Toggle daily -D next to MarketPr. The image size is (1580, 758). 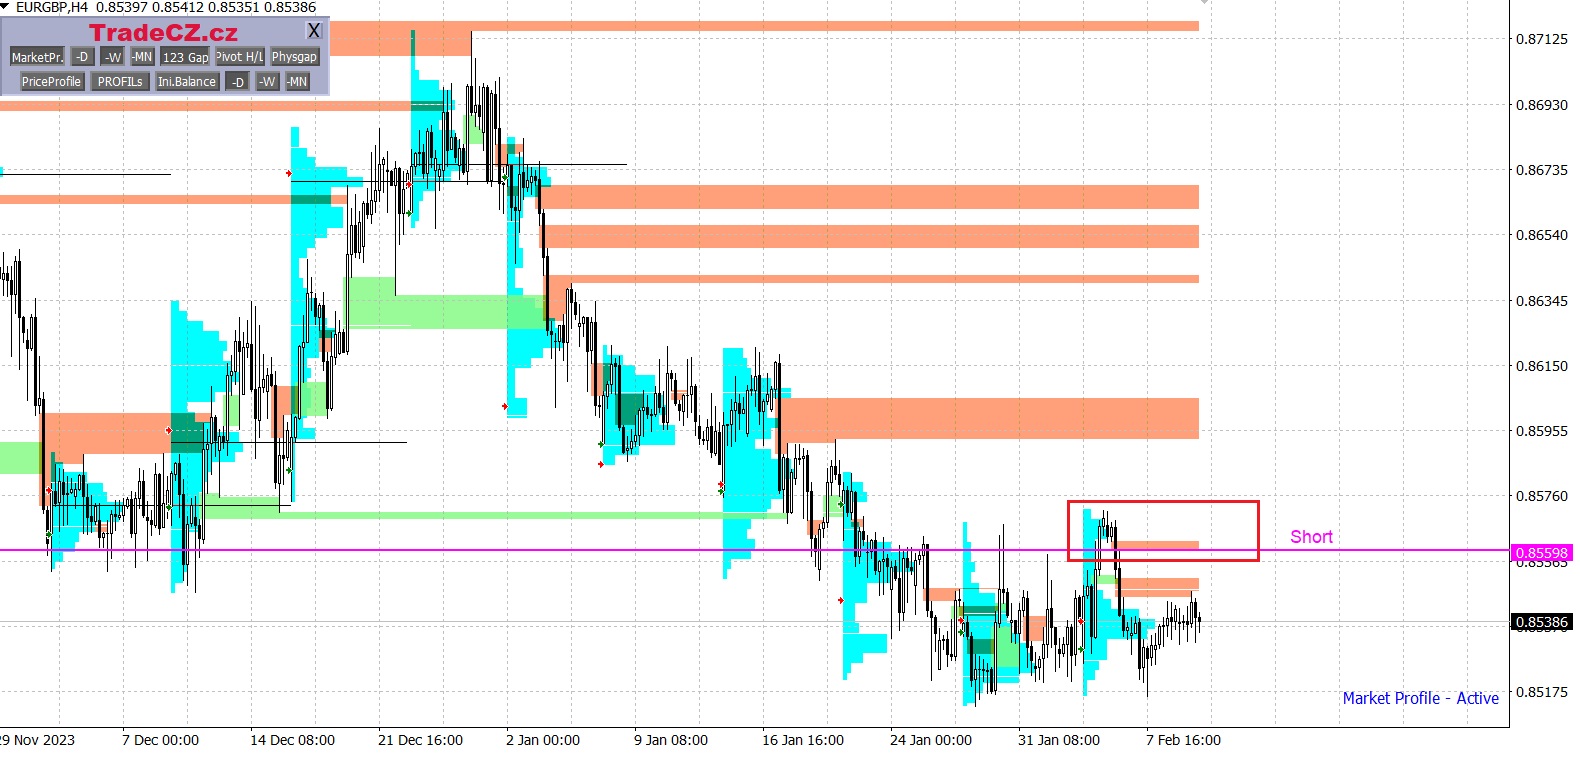(83, 57)
